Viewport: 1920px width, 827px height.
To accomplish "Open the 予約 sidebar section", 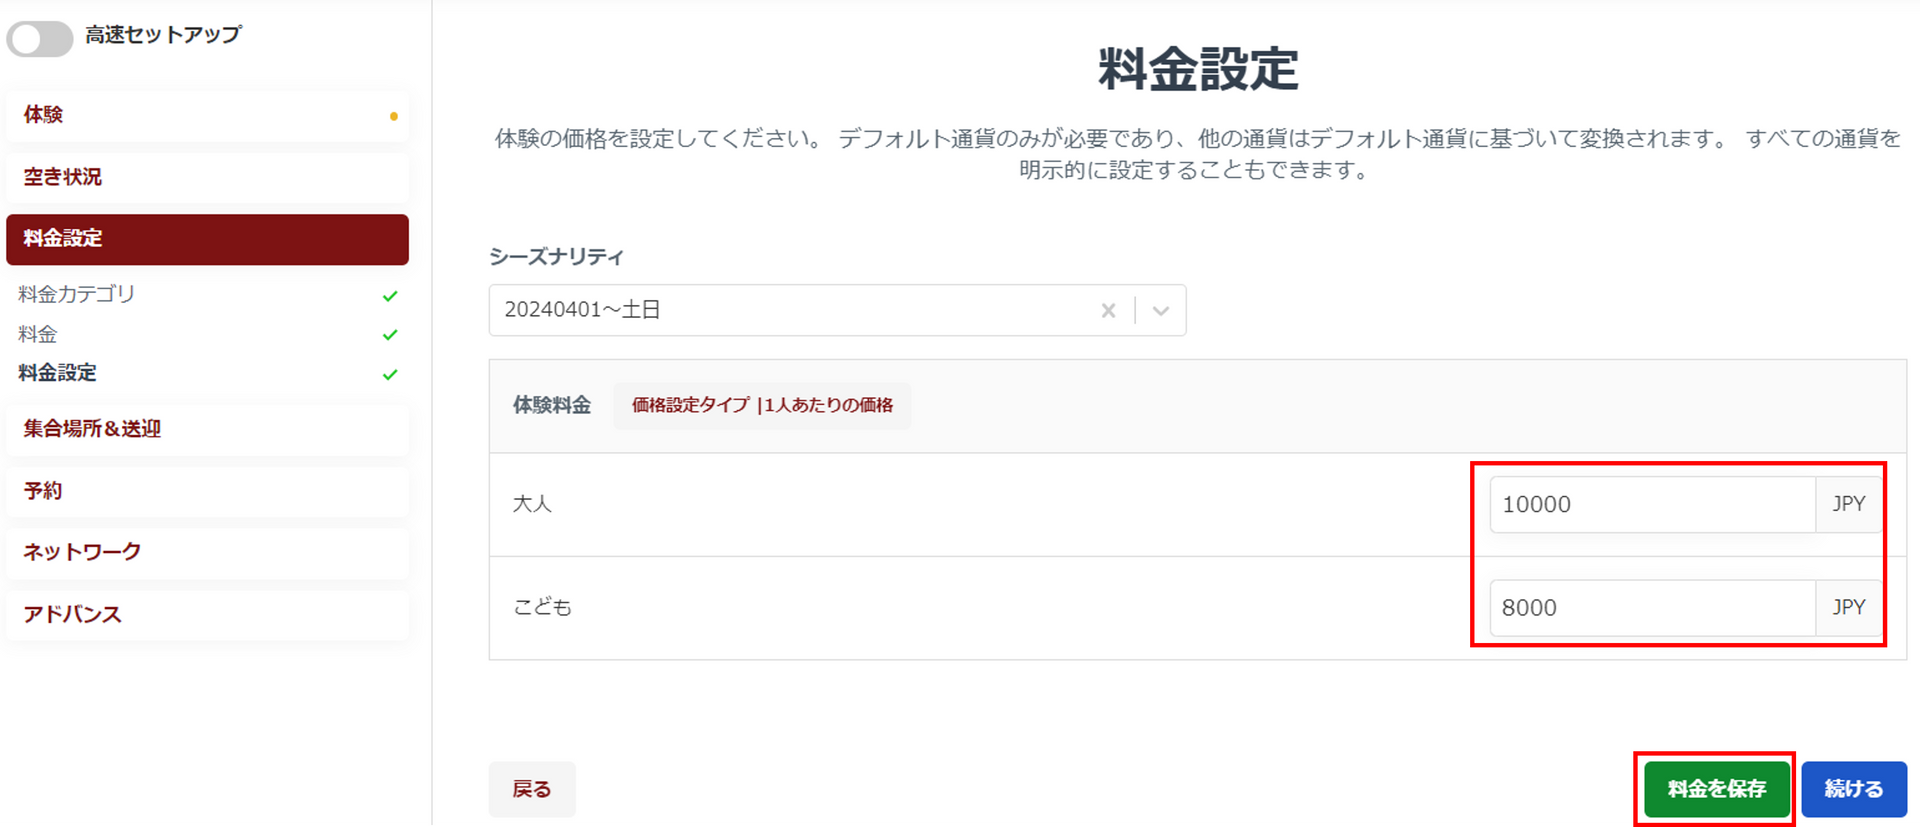I will click(x=207, y=491).
